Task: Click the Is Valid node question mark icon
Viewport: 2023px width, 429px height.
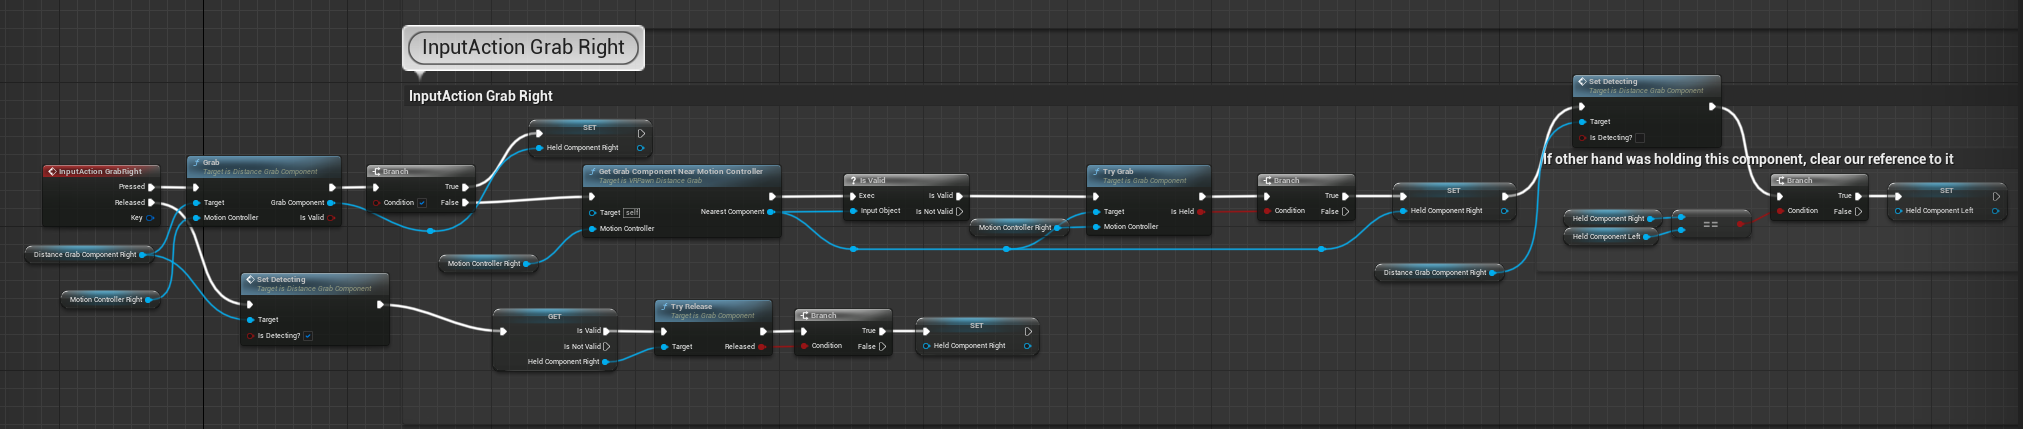Action: click(x=852, y=180)
